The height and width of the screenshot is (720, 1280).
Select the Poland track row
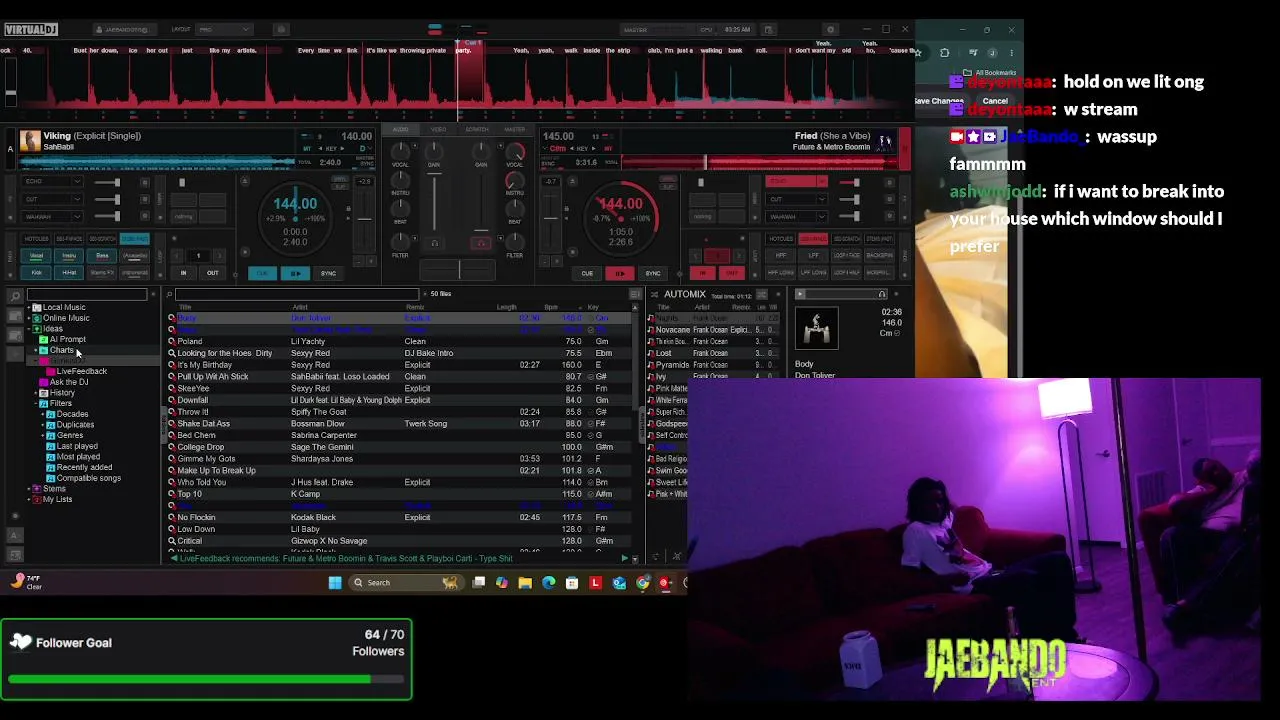click(x=400, y=341)
